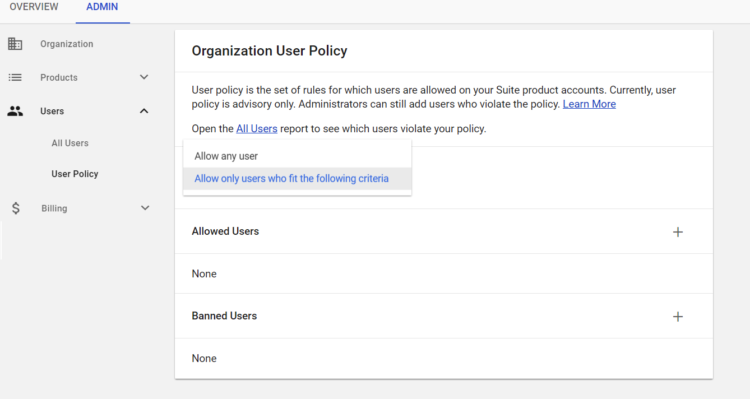Click the Organization building icon
Viewport: 750px width, 399px height.
coord(15,44)
